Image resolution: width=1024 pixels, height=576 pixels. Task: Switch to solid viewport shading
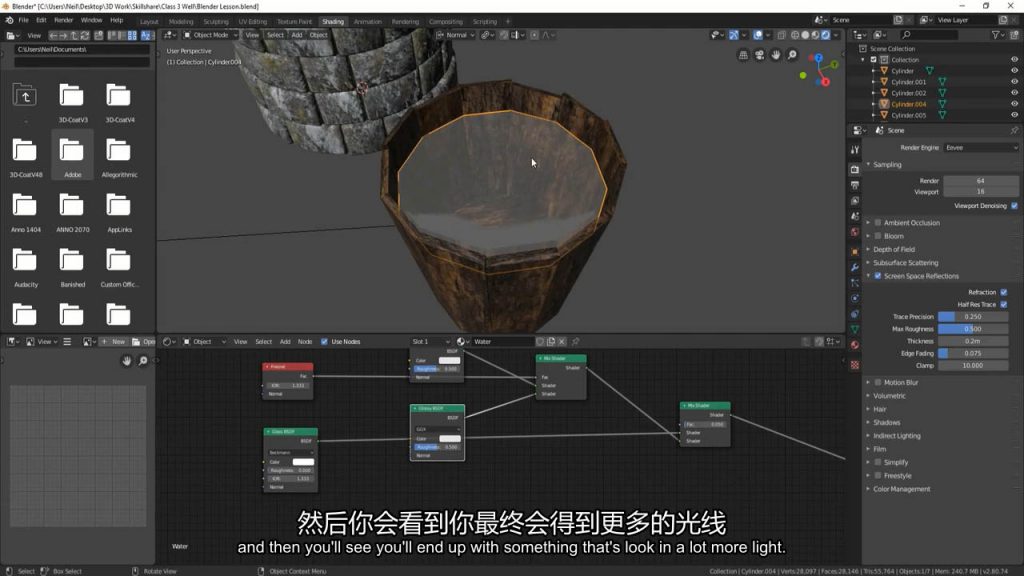[x=805, y=35]
